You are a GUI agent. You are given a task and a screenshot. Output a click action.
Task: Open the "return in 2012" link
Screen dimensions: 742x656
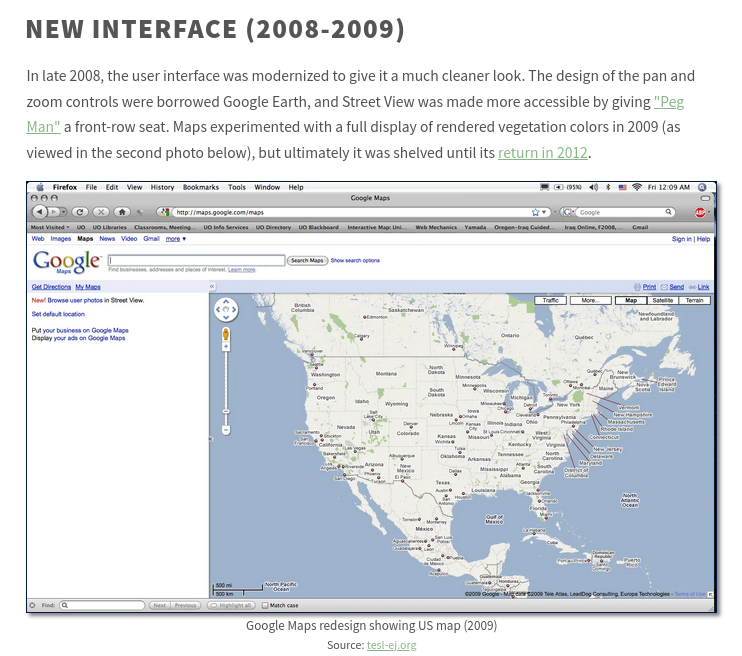point(543,153)
